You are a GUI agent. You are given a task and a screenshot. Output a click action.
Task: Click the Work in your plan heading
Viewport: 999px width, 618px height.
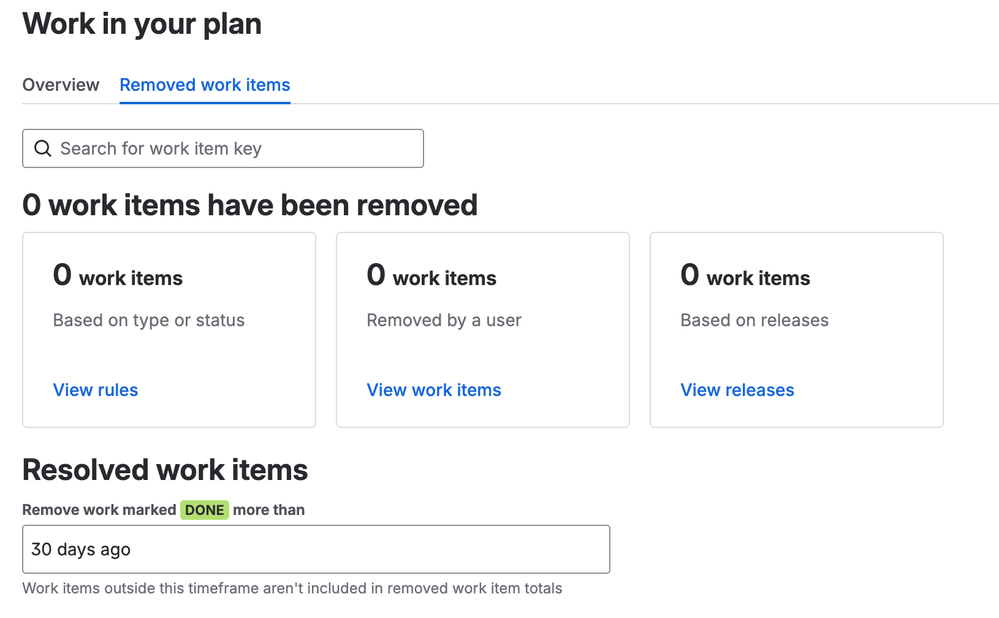point(141,24)
